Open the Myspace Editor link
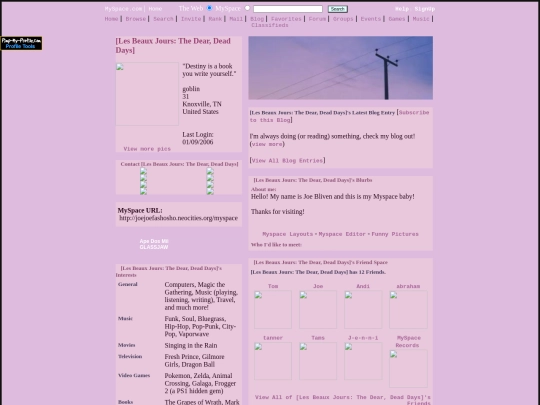This screenshot has width=540, height=405. click(342, 234)
